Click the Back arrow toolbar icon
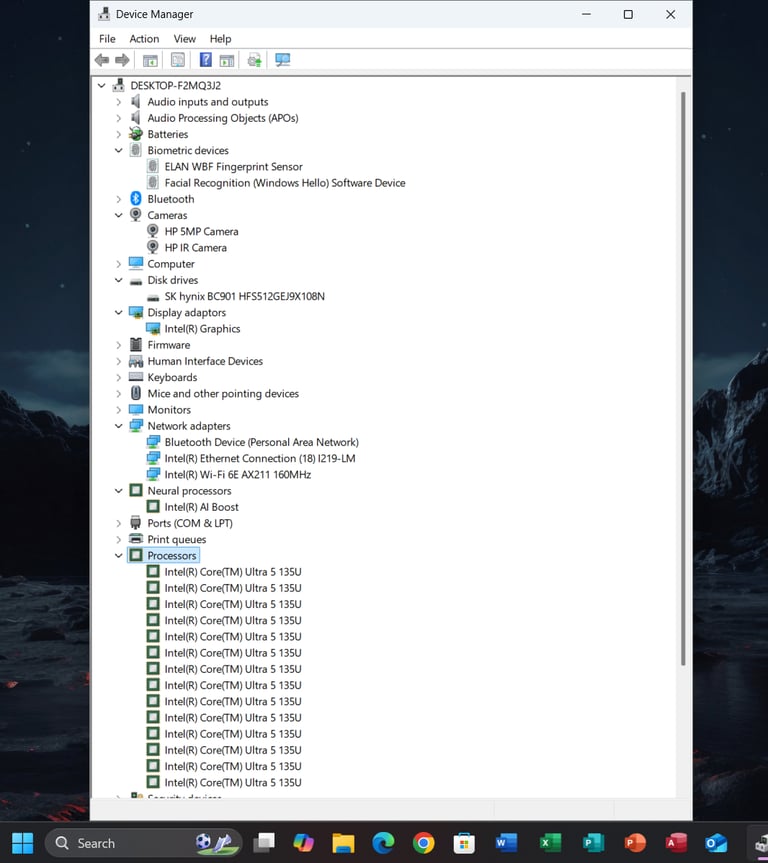 [x=102, y=60]
